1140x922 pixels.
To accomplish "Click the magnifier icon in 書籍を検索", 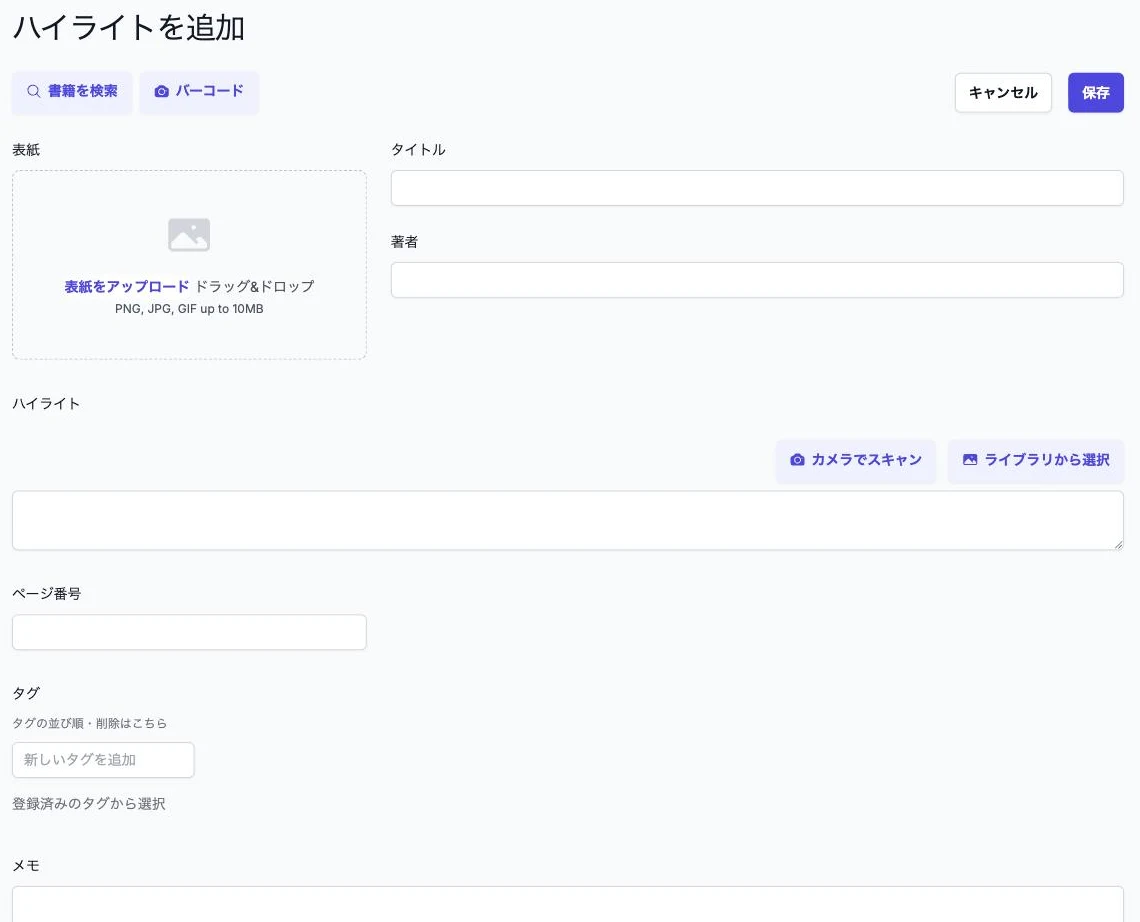I will [33, 92].
